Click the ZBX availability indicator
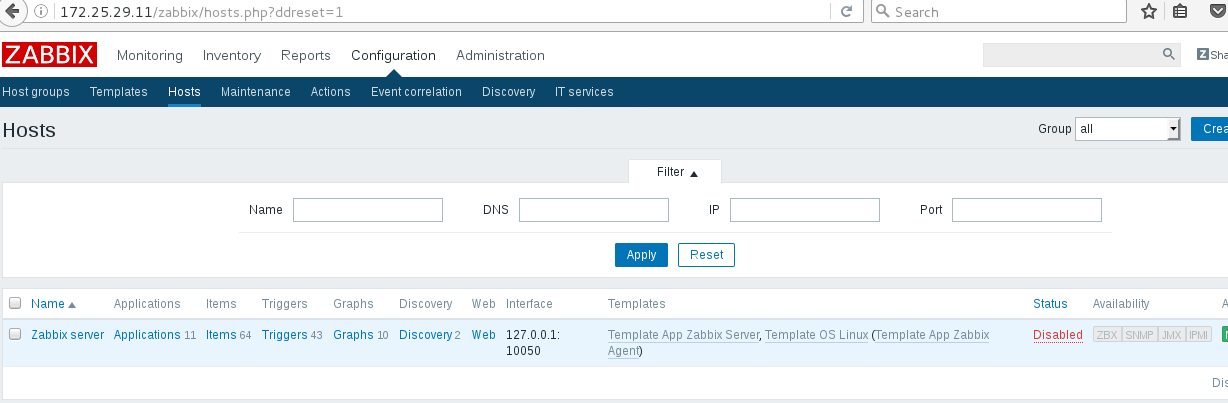 [1107, 335]
